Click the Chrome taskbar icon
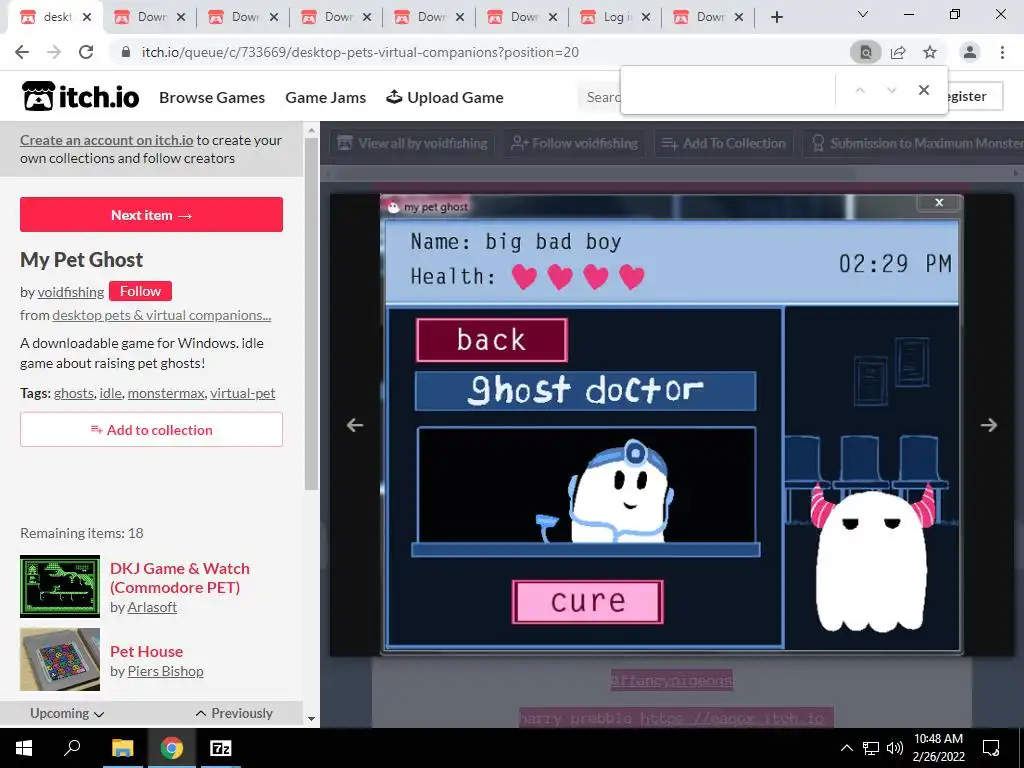Image resolution: width=1024 pixels, height=768 pixels. tap(172, 748)
